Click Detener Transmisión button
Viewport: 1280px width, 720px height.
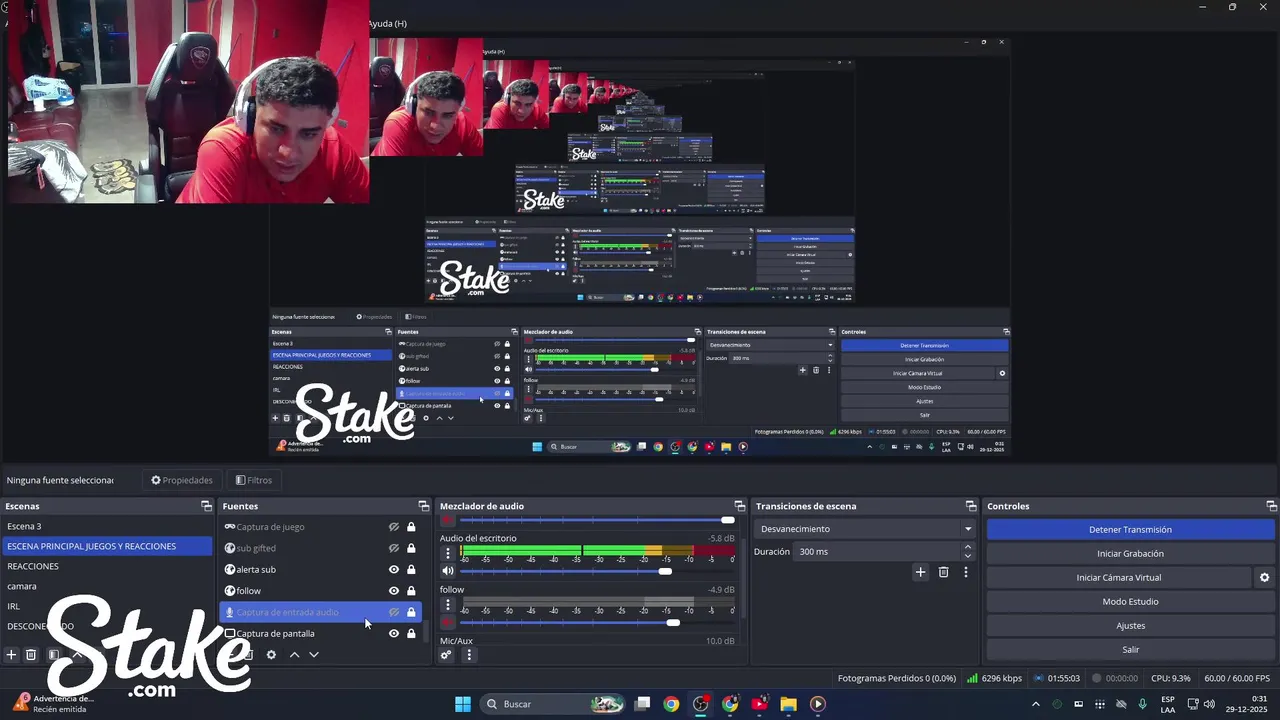(1130, 530)
